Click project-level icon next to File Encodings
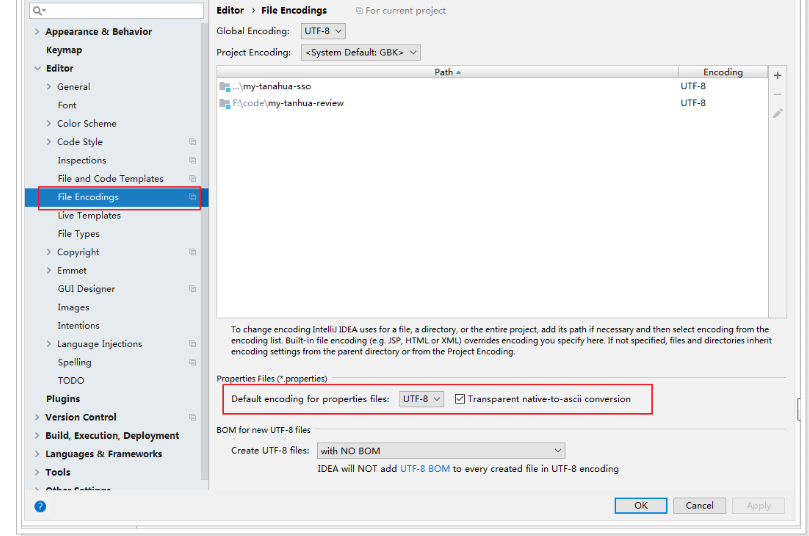The width and height of the screenshot is (809, 536). 192,197
